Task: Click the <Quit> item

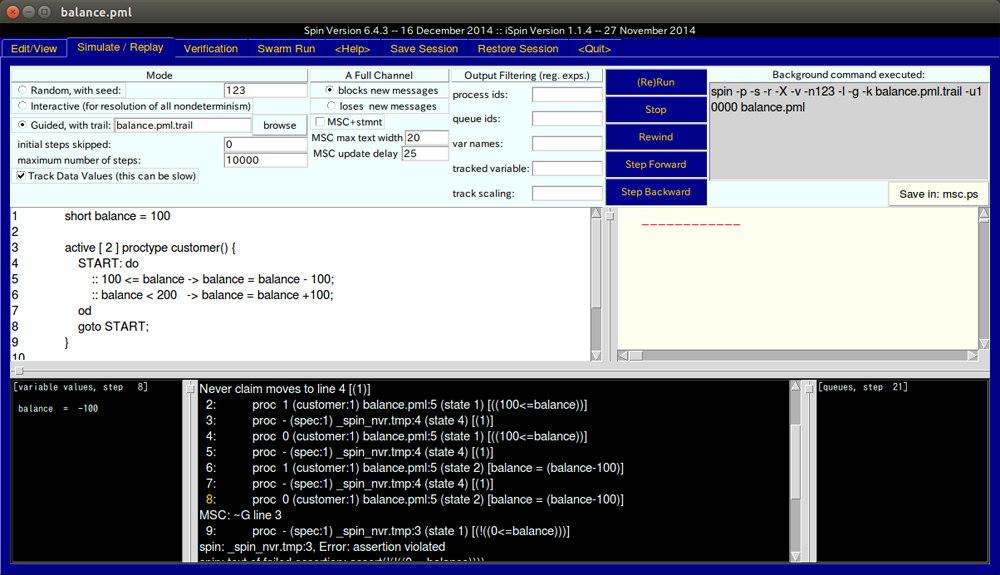Action: coord(594,48)
